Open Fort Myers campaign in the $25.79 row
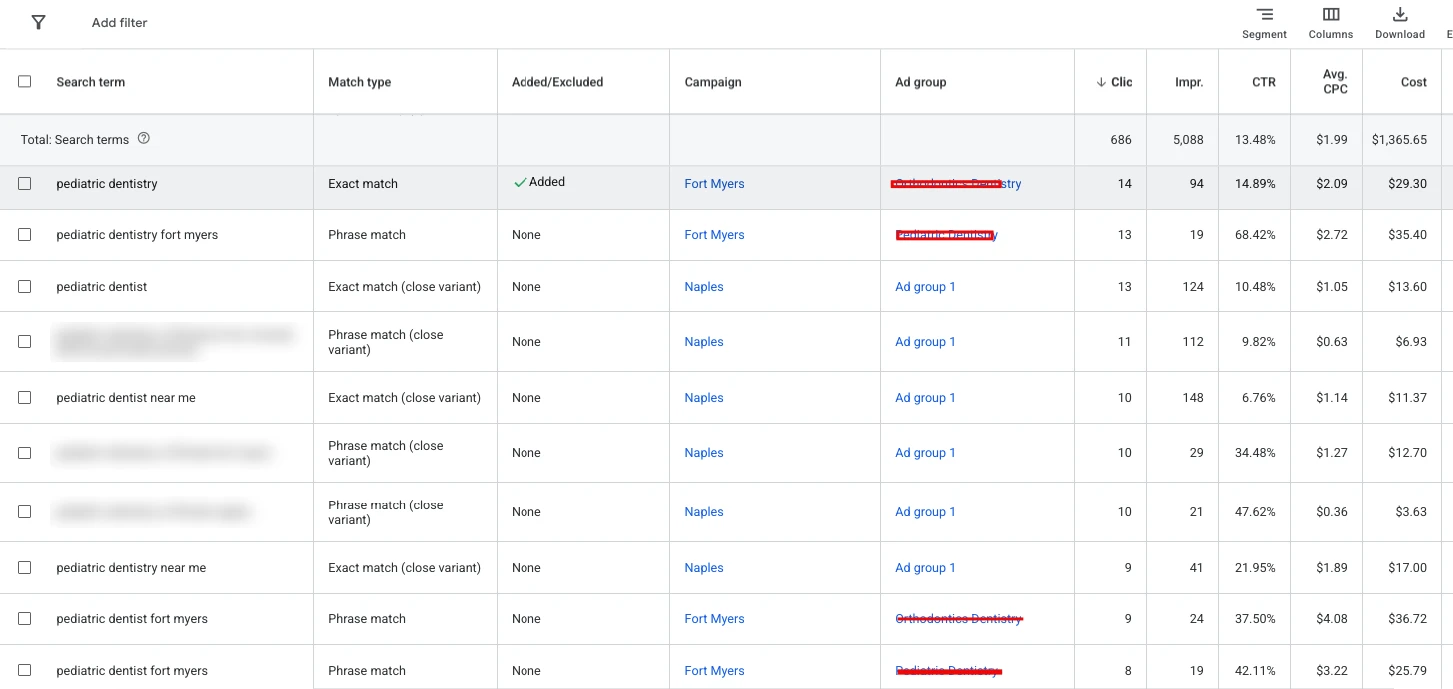1453x689 pixels. (714, 671)
